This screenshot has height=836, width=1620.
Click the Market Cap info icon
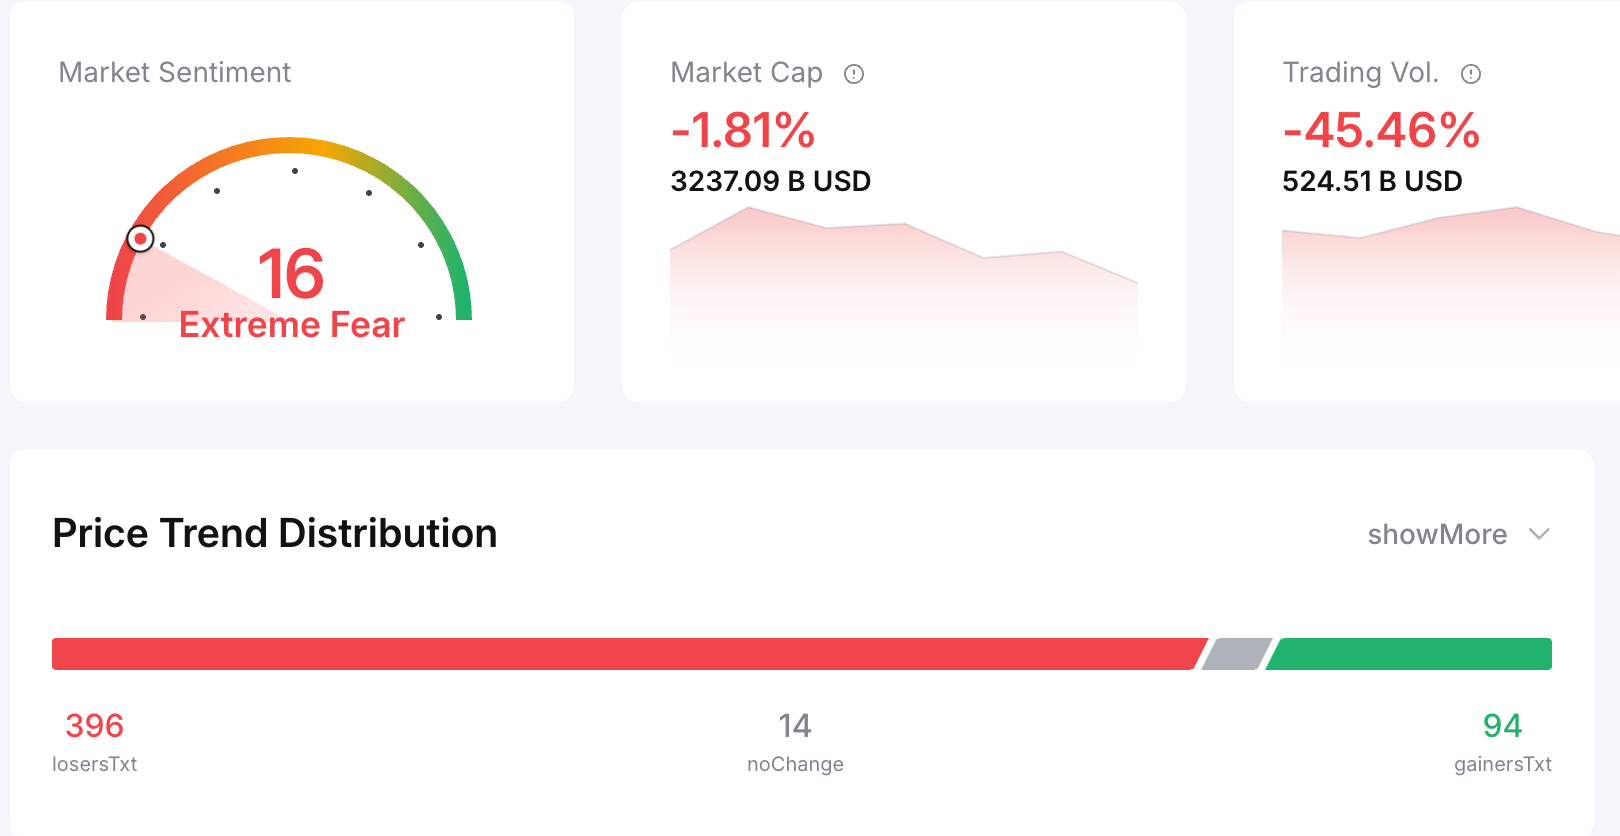(854, 74)
